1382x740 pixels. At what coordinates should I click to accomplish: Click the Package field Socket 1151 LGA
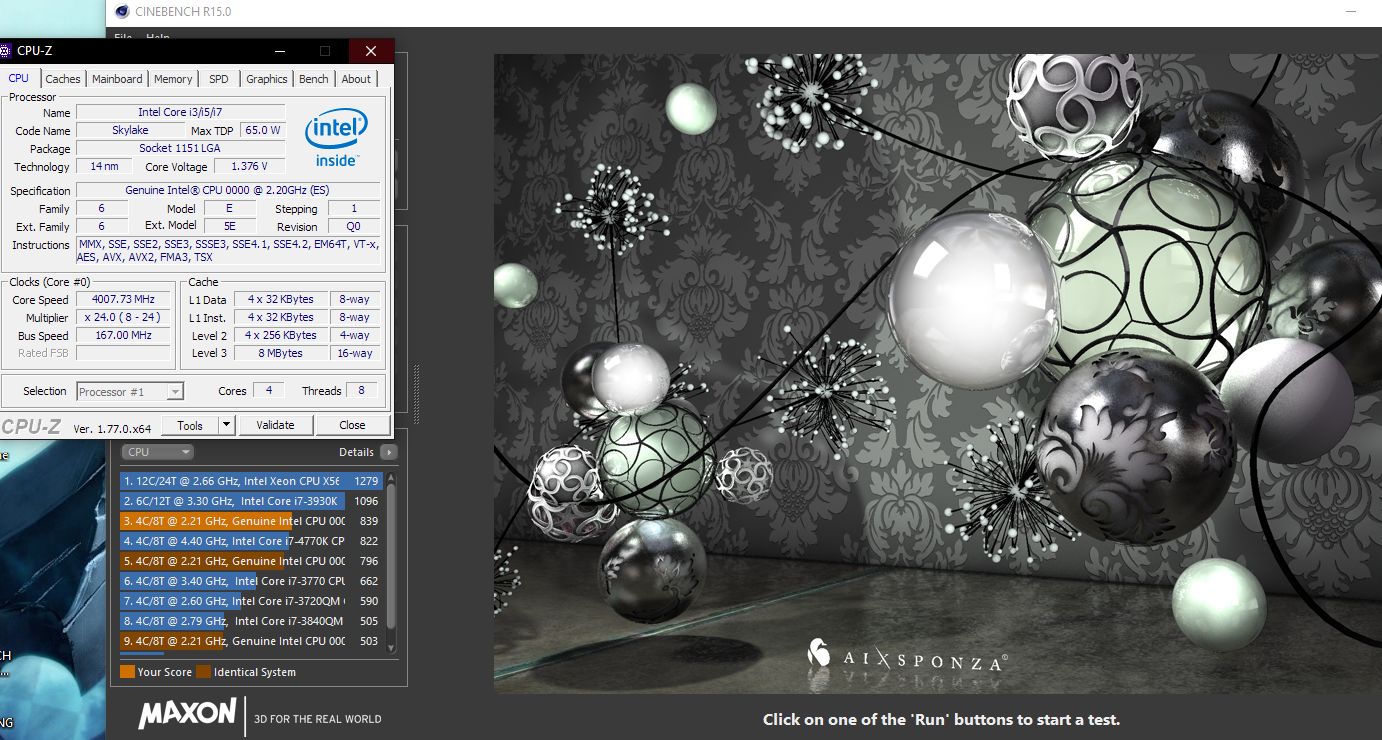tap(180, 149)
